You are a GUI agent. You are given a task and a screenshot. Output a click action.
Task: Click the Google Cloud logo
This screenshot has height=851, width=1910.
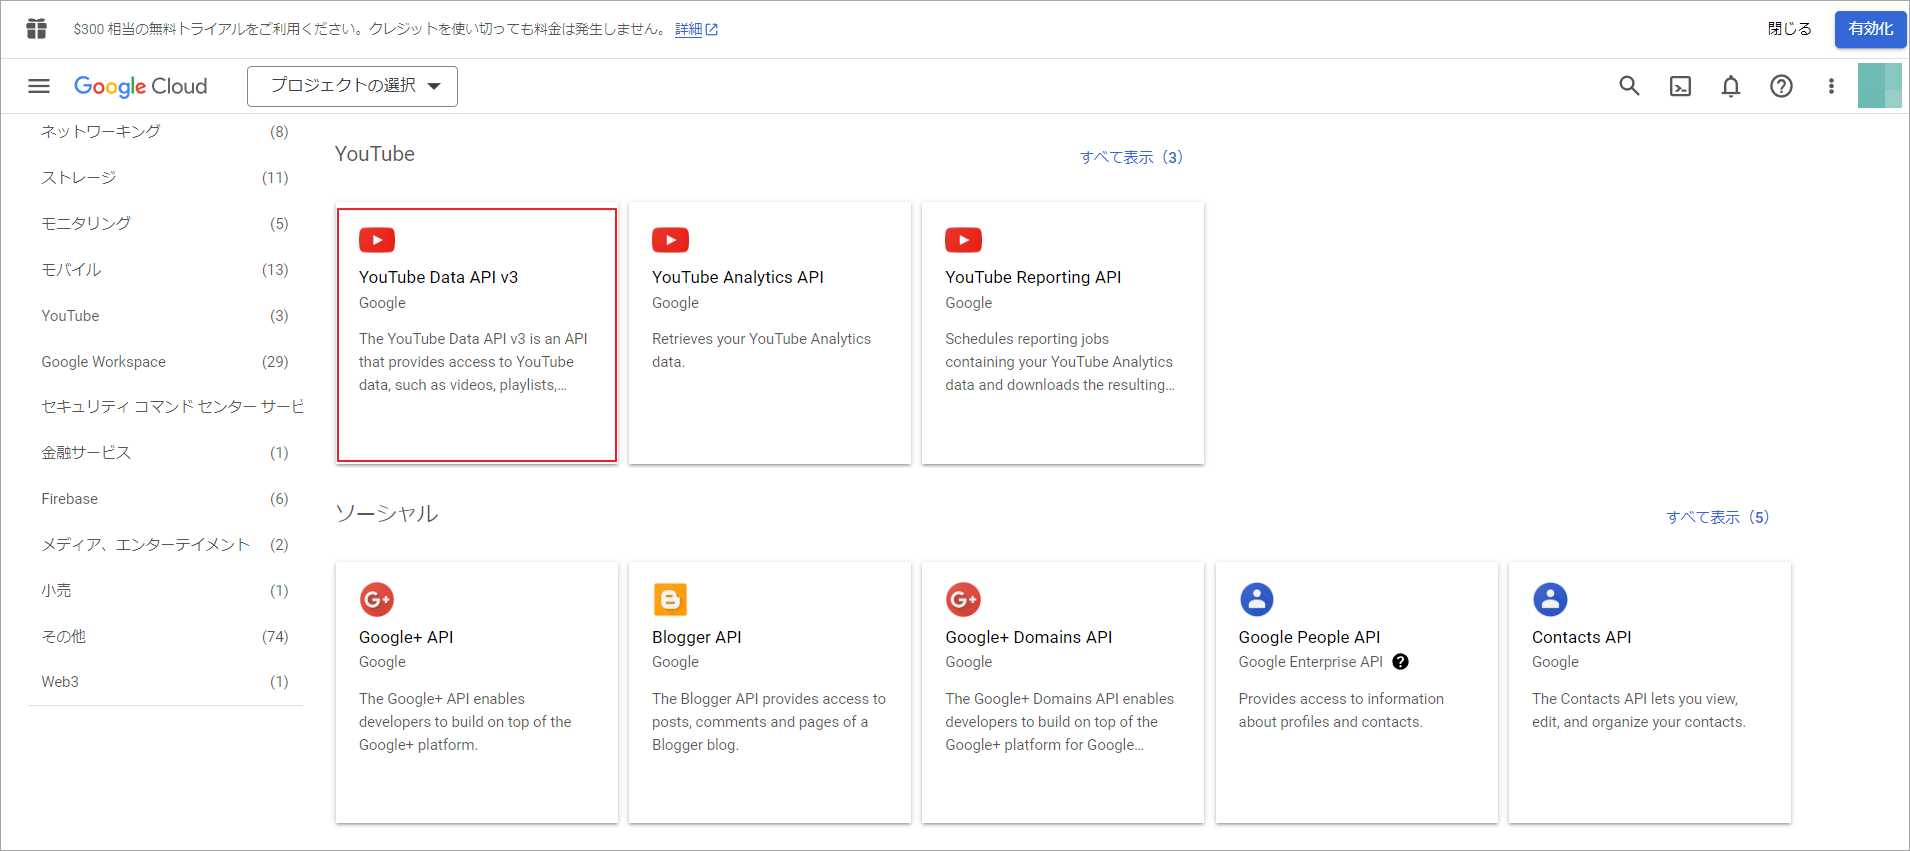pos(141,86)
